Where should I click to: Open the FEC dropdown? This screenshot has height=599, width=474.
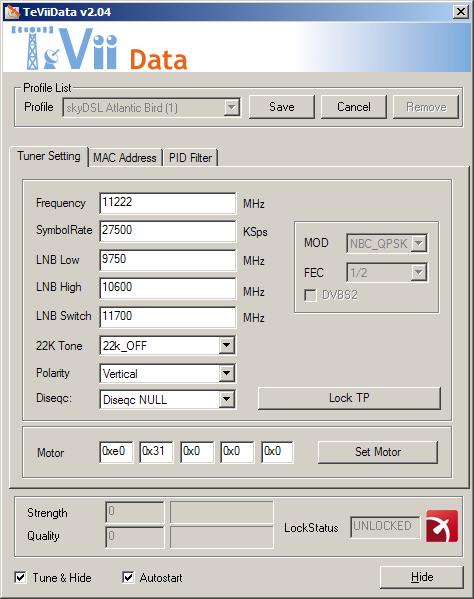(419, 272)
